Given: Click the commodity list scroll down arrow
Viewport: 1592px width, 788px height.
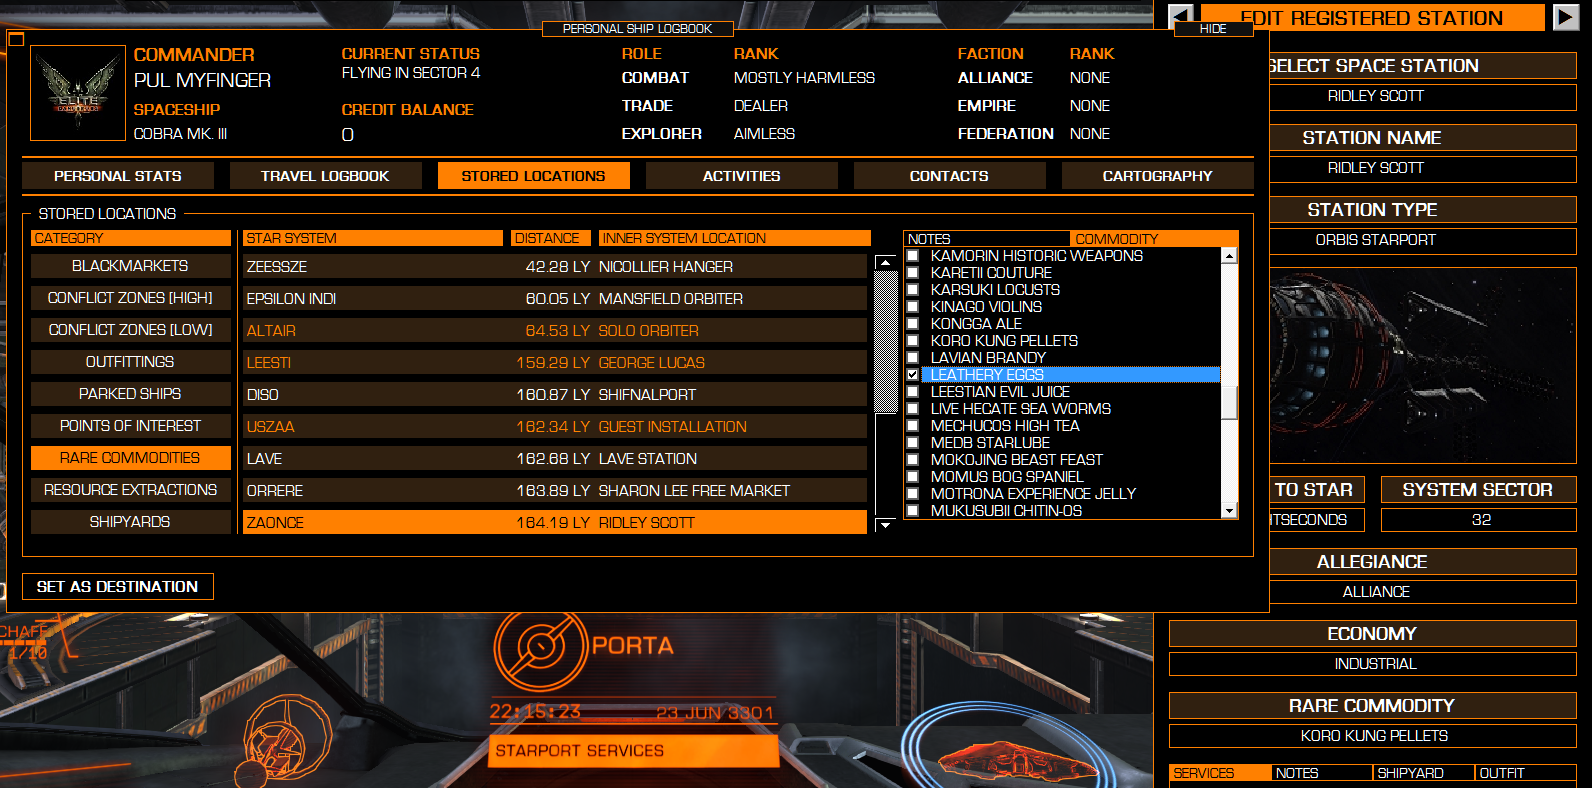Looking at the screenshot, I should [1229, 510].
